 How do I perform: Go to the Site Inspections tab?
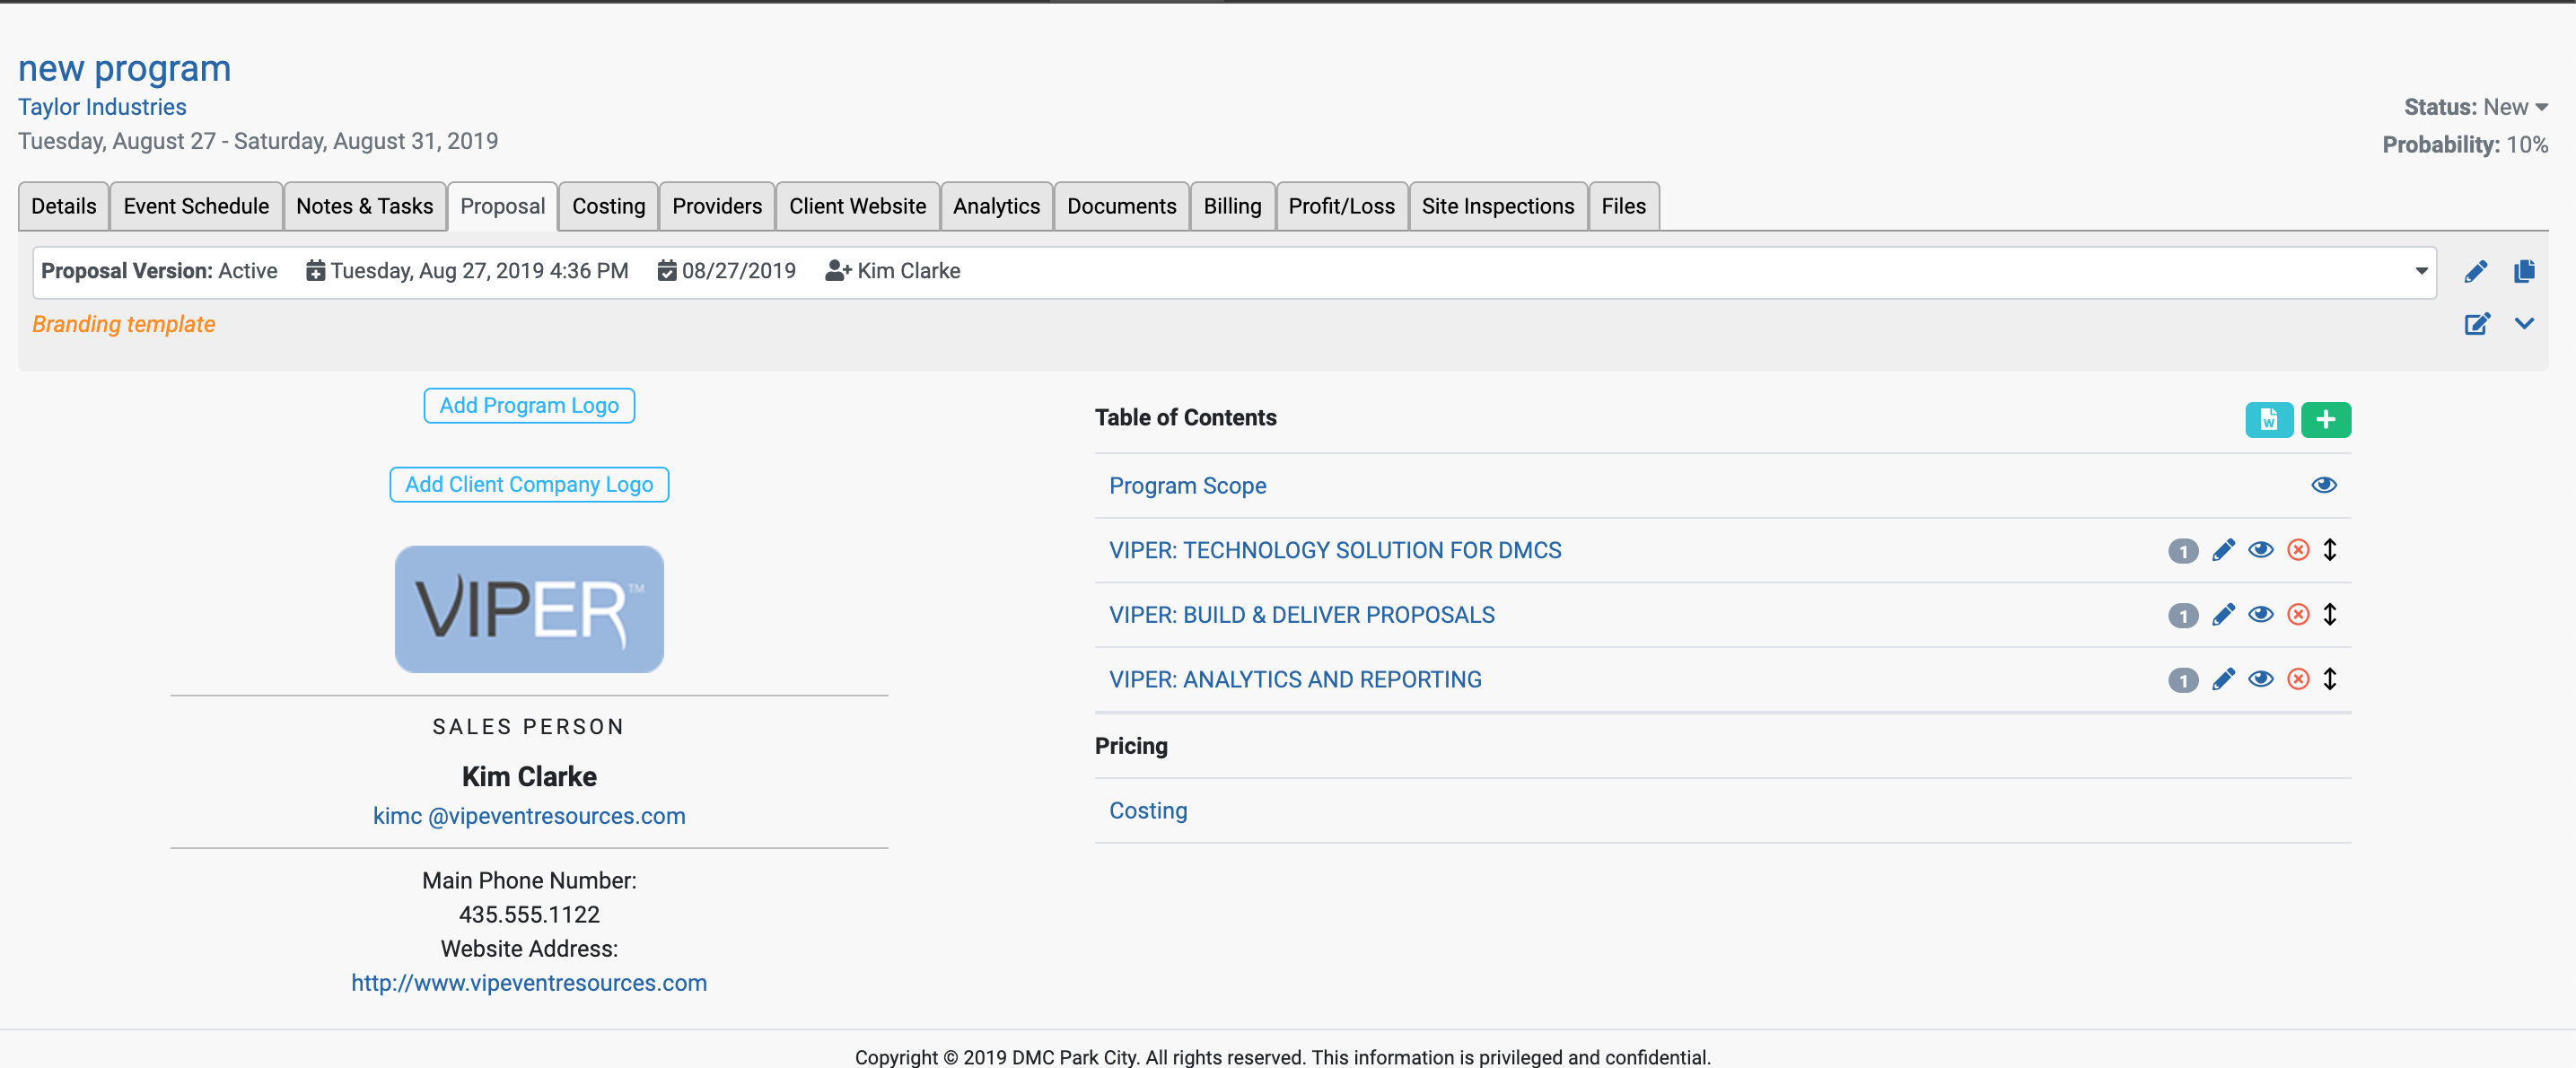point(1497,206)
